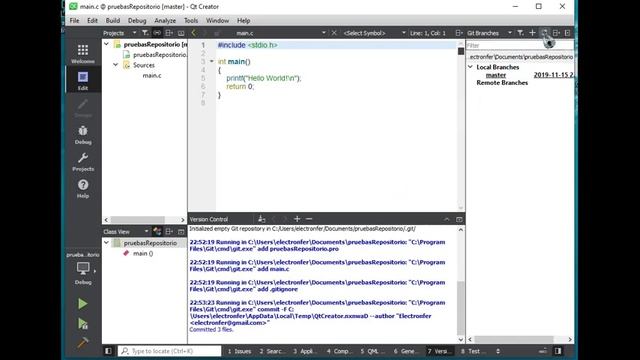Filter tree in Projects panel
Image resolution: width=640 pixels, height=360 pixels.
[x=145, y=33]
